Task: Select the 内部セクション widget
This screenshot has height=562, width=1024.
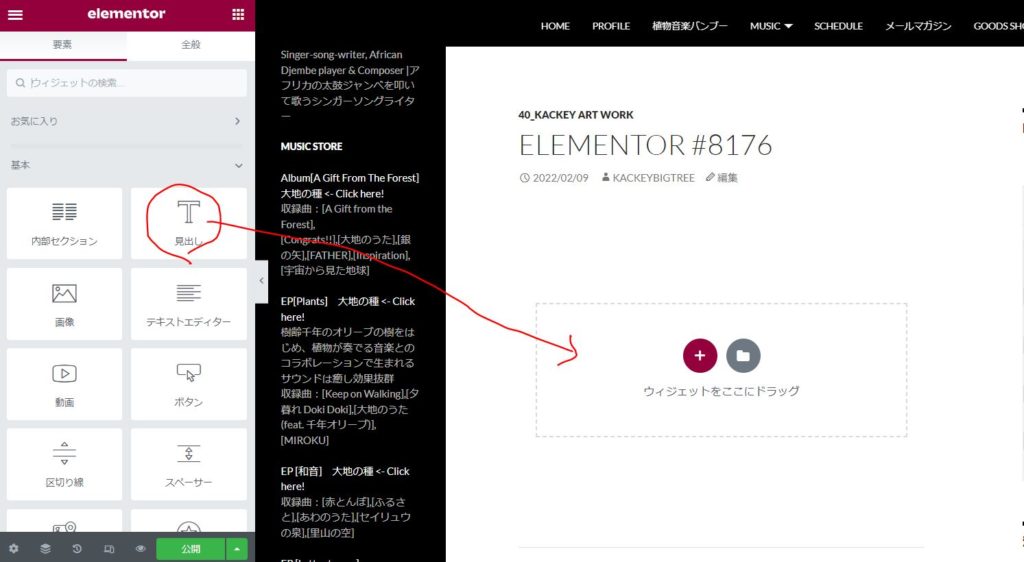Action: [65, 223]
